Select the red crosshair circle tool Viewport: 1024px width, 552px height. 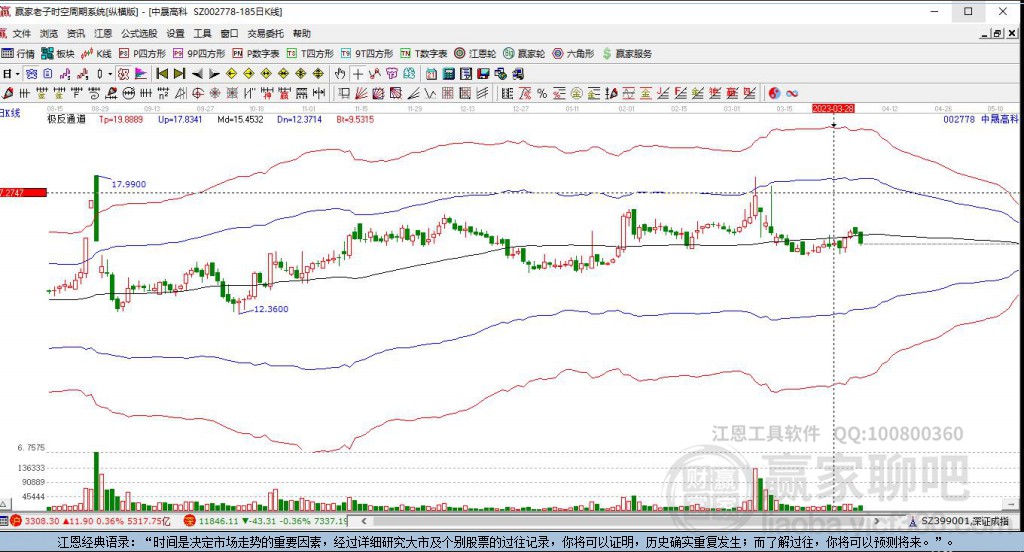pyautogui.click(x=197, y=93)
